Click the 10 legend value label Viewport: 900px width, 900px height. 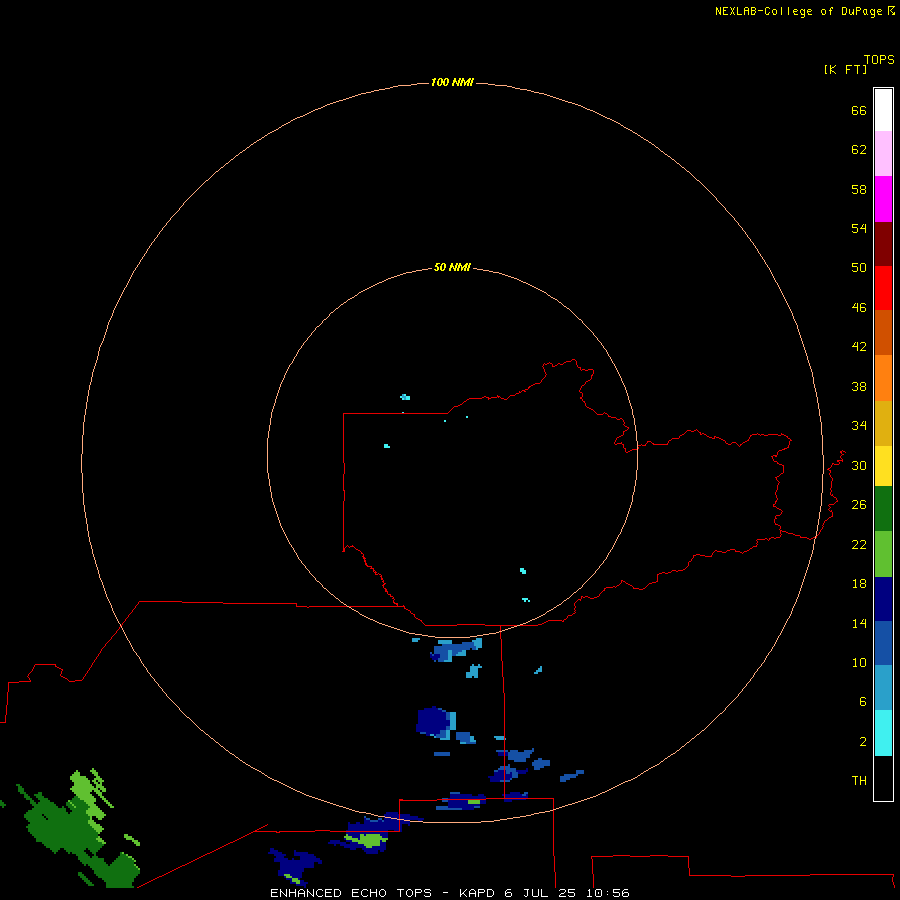click(x=859, y=663)
